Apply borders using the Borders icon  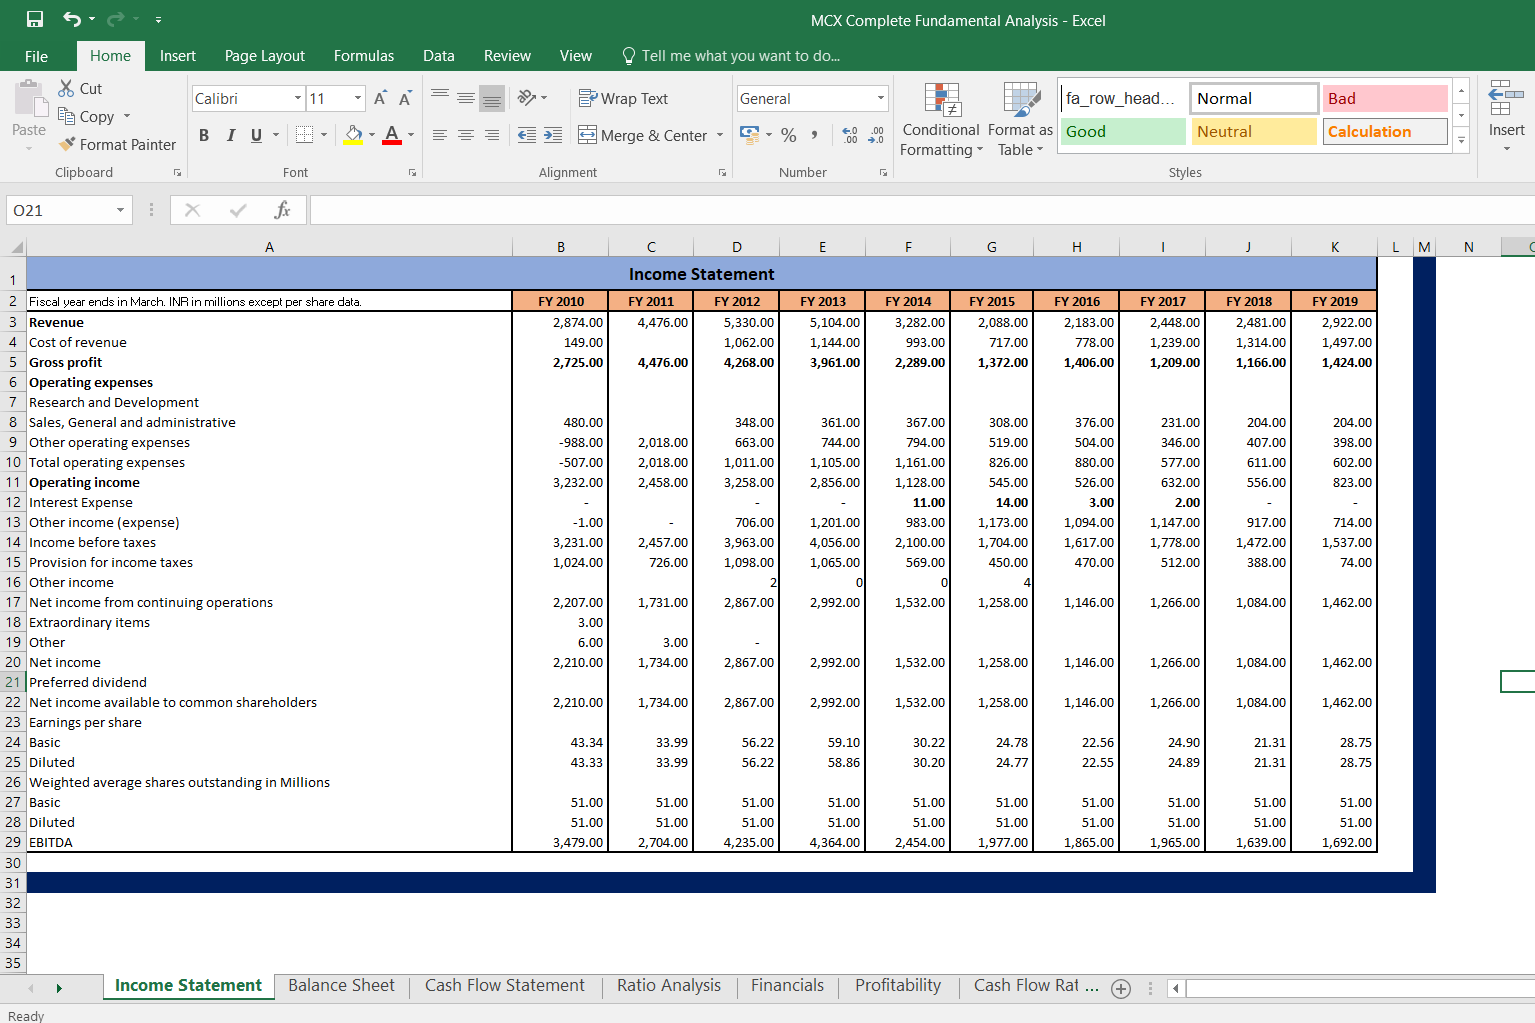[304, 135]
